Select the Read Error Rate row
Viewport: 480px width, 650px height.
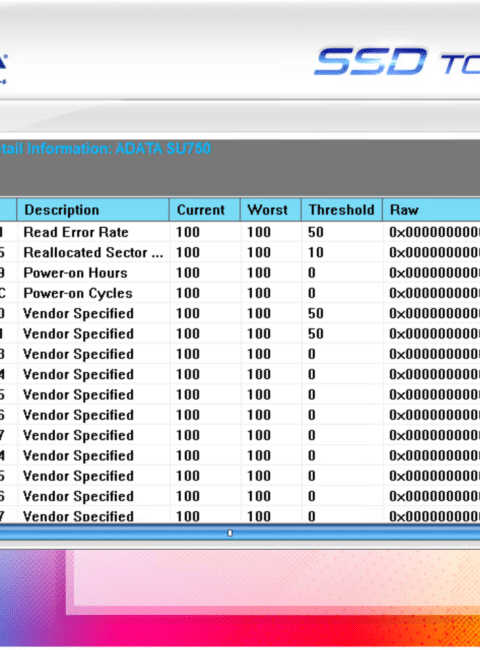240,232
